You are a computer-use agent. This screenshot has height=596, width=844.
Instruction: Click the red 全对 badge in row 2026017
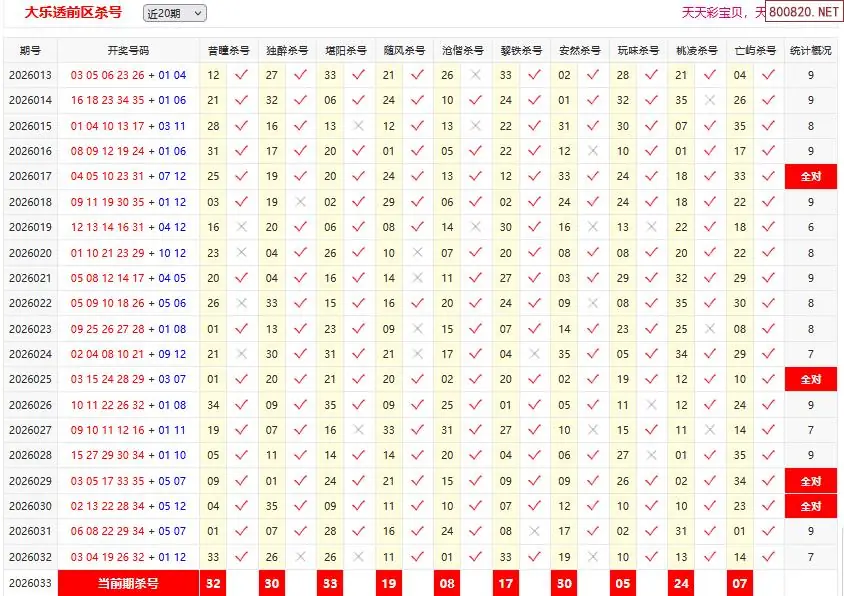(810, 177)
